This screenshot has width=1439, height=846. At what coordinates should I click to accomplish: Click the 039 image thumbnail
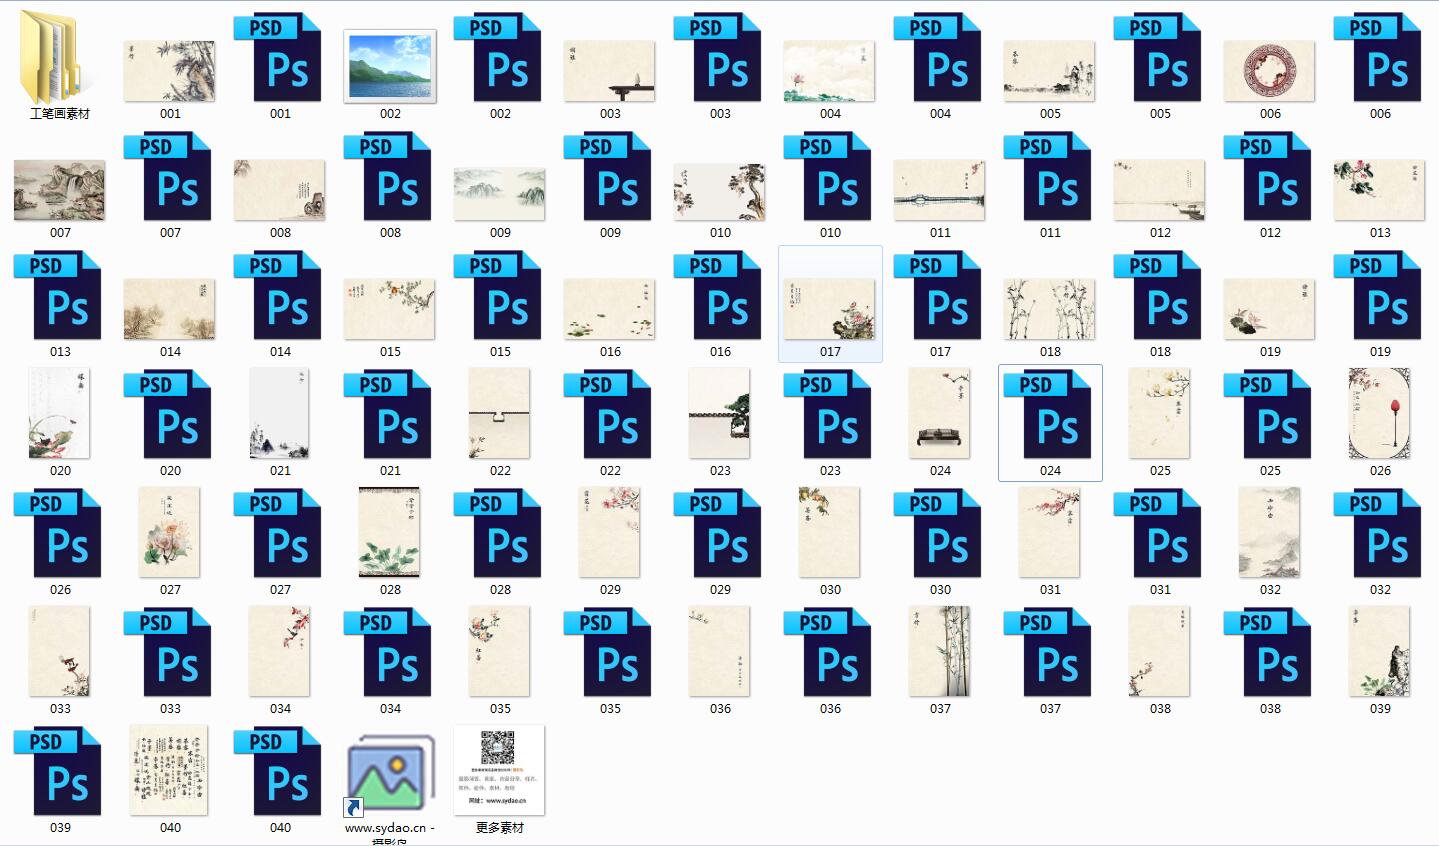(1380, 651)
